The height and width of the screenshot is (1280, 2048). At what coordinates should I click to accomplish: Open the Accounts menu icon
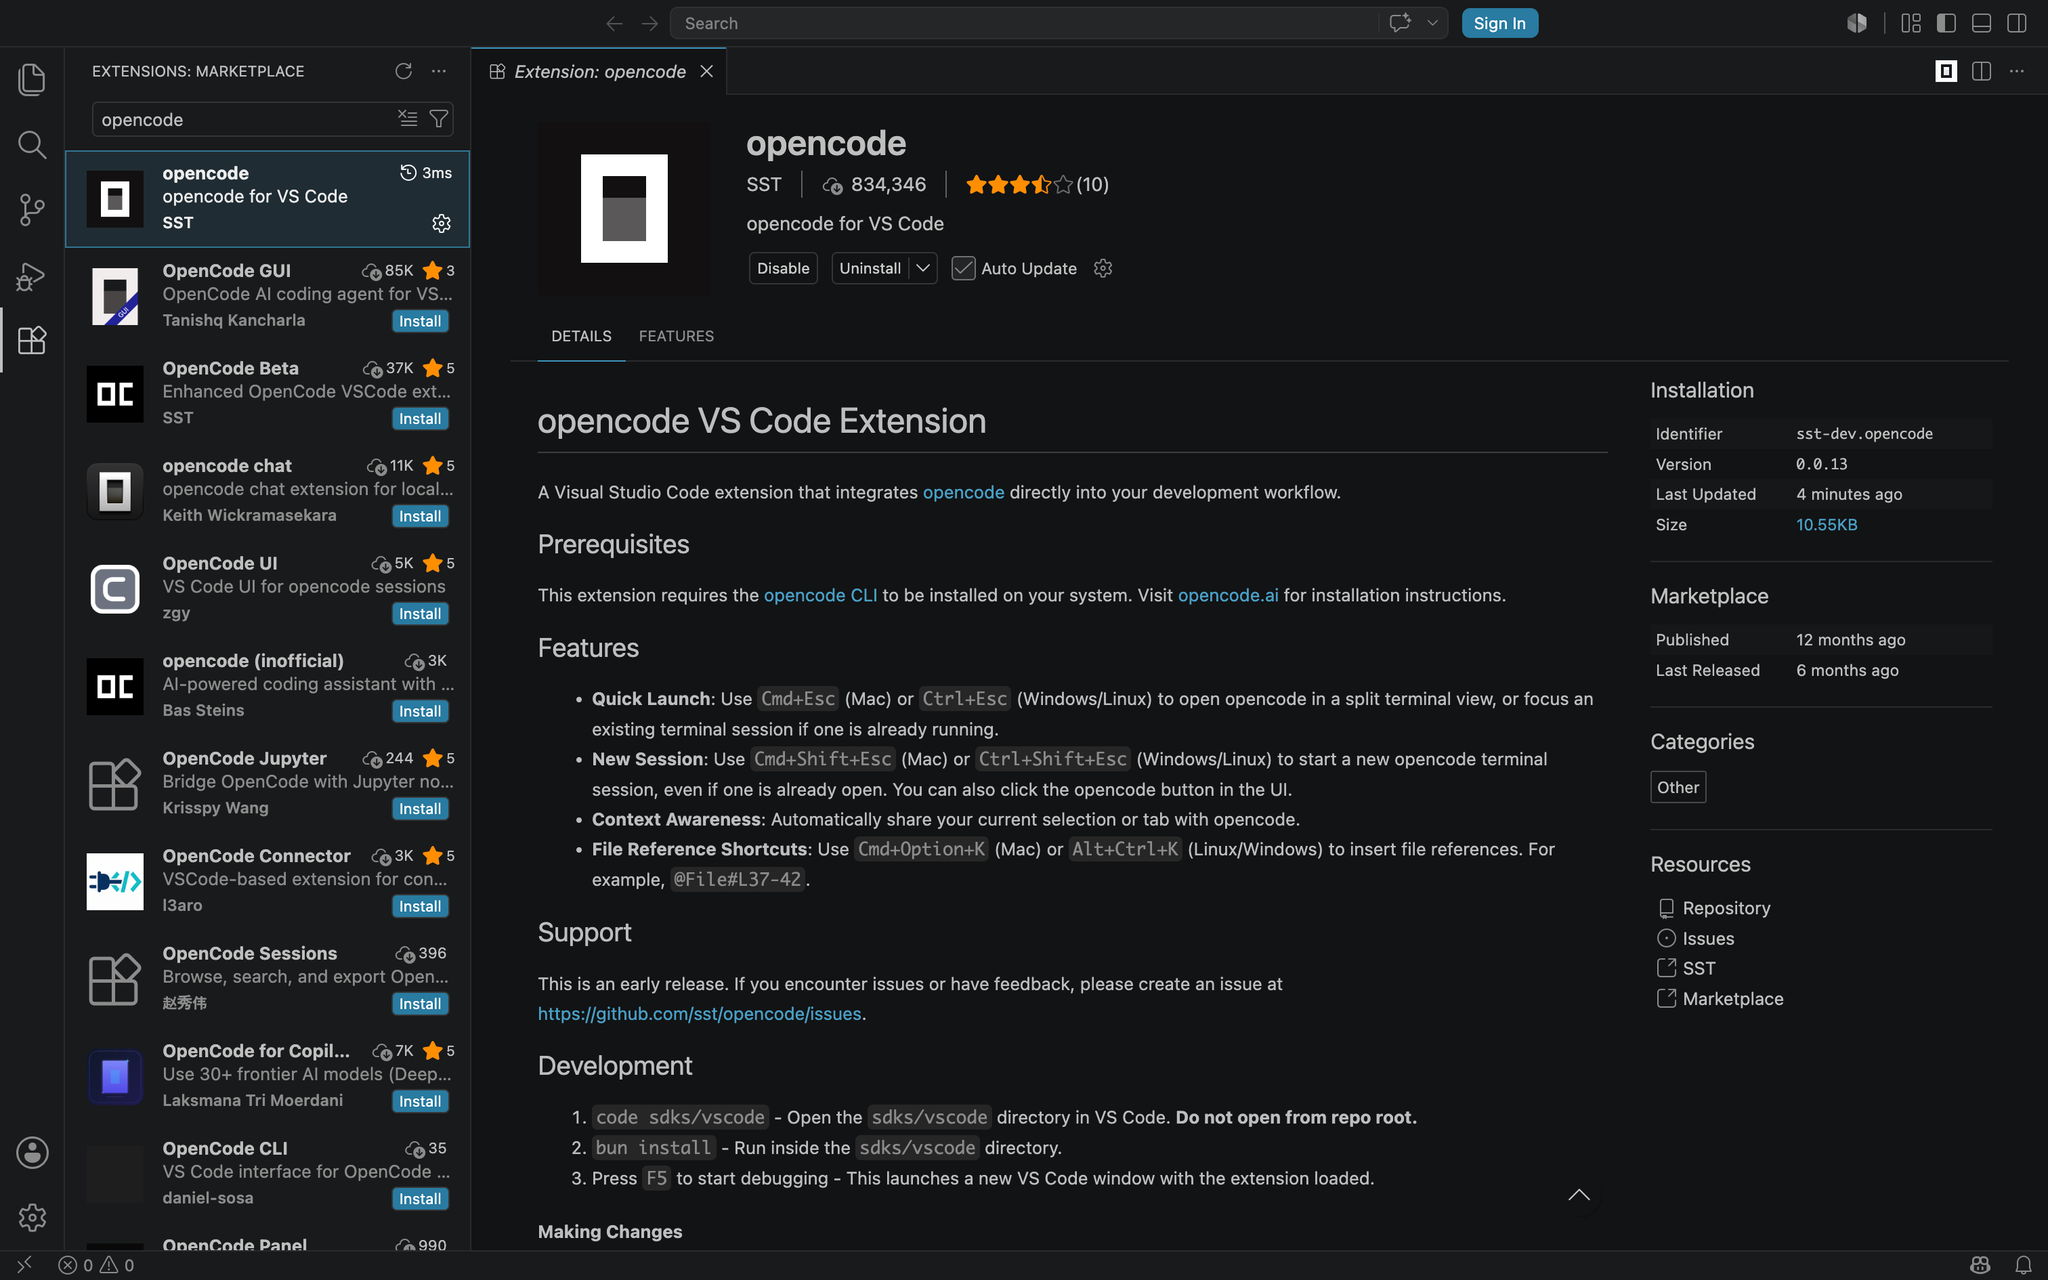pos(32,1152)
